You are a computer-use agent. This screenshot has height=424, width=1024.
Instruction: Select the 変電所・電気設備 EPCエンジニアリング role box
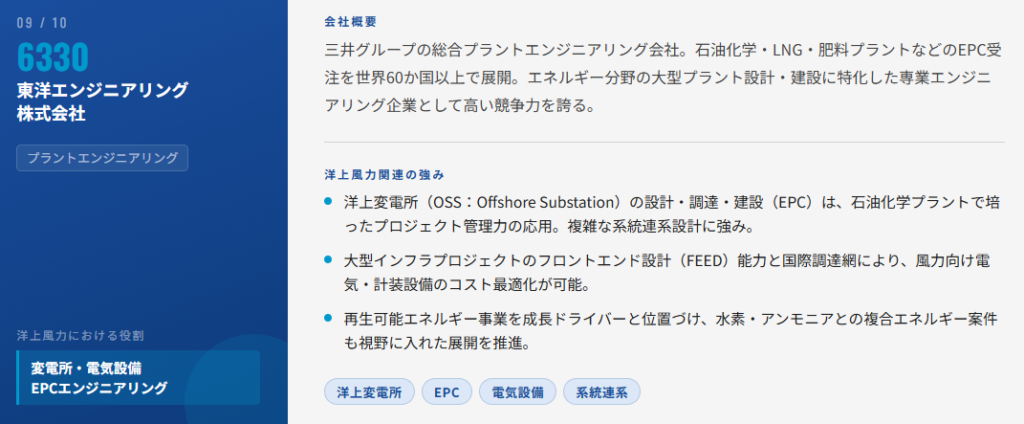click(138, 377)
